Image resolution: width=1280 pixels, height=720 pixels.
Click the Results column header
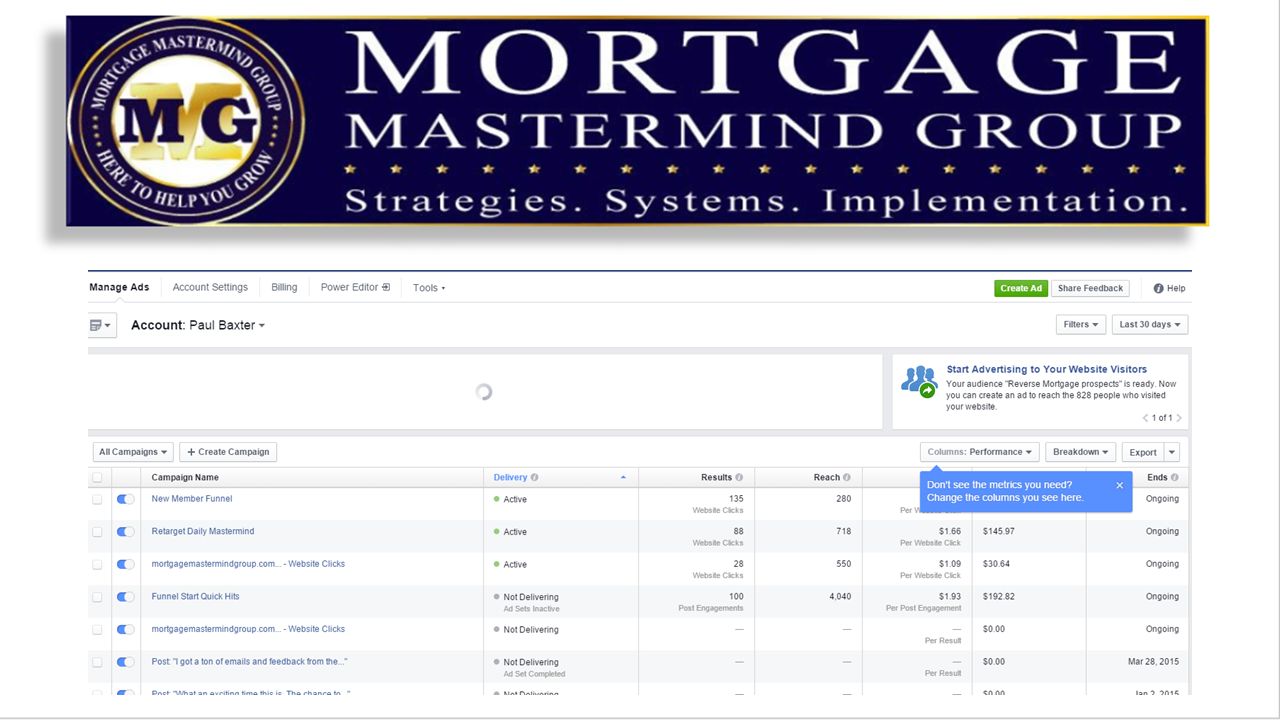click(716, 478)
